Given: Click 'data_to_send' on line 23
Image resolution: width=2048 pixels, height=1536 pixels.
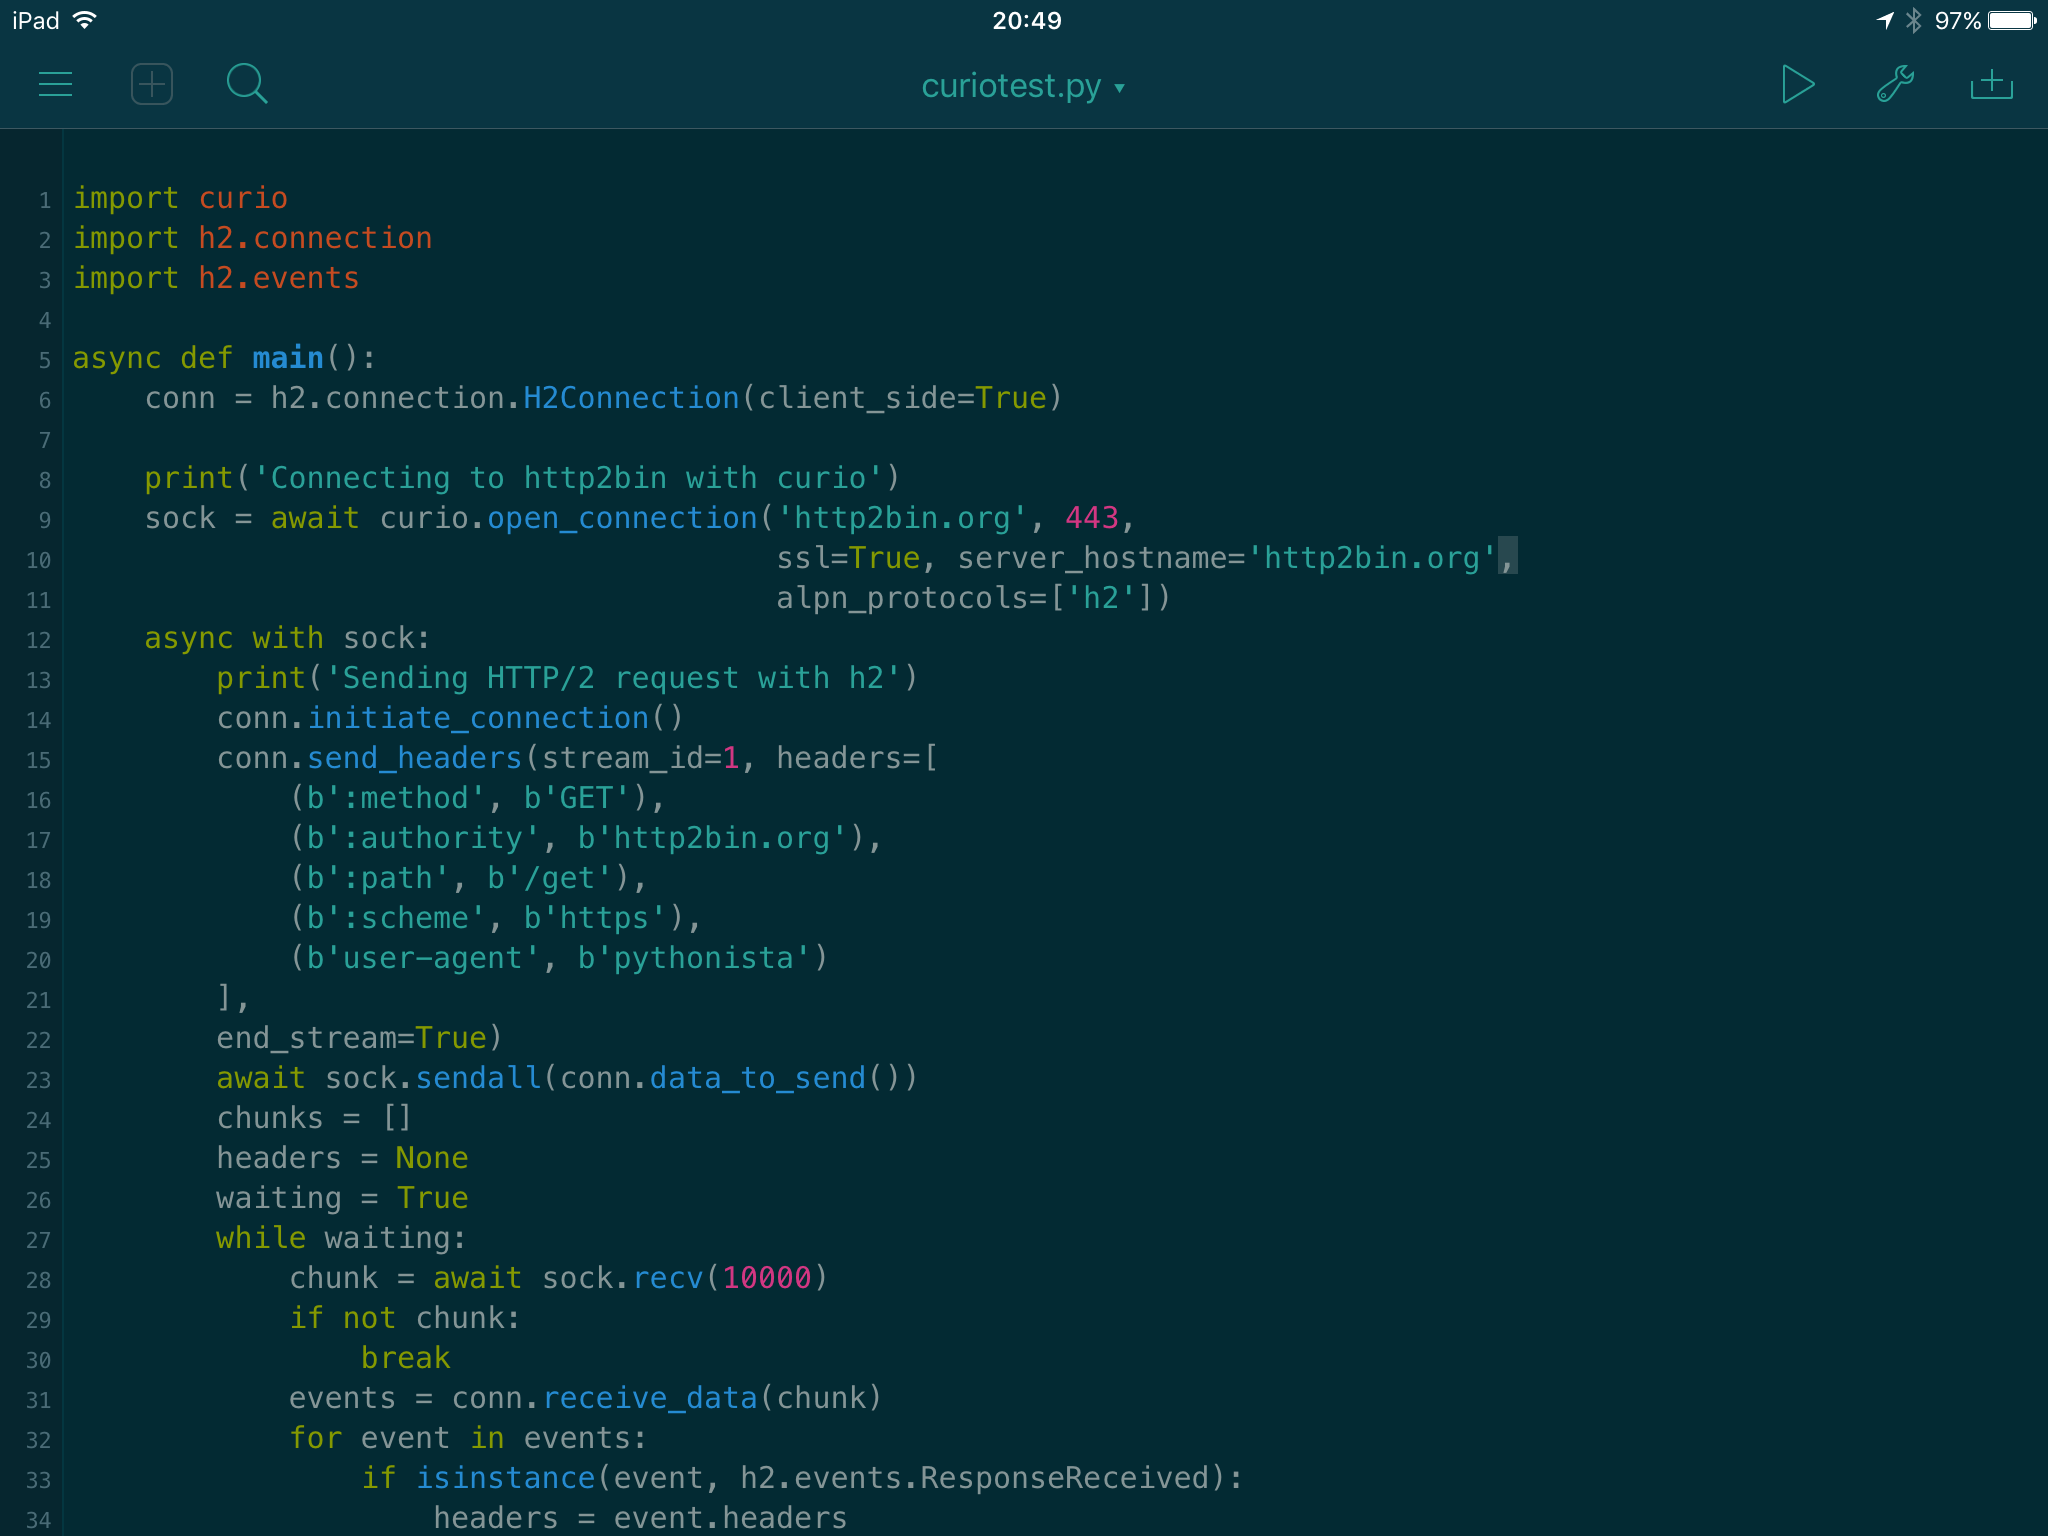Looking at the screenshot, I should [x=757, y=1078].
